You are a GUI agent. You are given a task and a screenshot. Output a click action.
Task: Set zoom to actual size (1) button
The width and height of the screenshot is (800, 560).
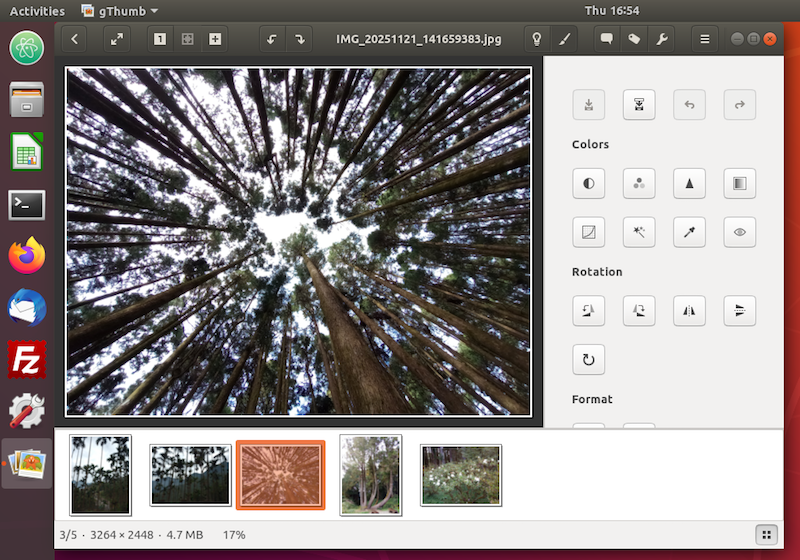click(x=160, y=39)
